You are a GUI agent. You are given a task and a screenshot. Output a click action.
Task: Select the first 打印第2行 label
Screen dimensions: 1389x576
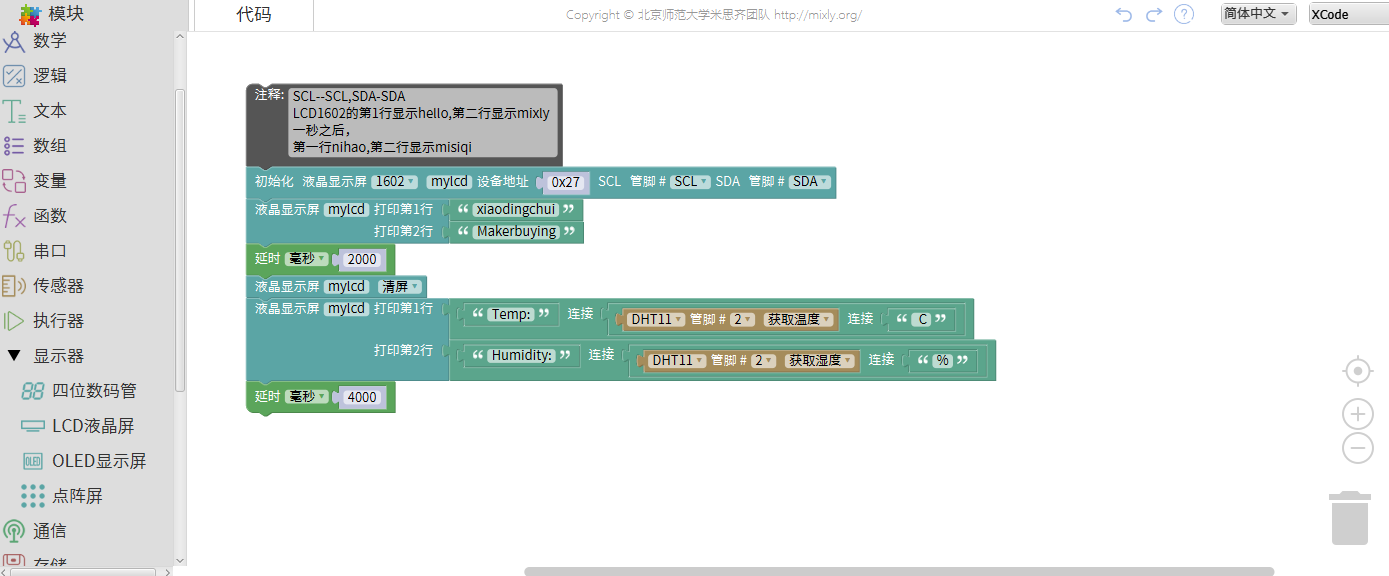click(x=403, y=232)
